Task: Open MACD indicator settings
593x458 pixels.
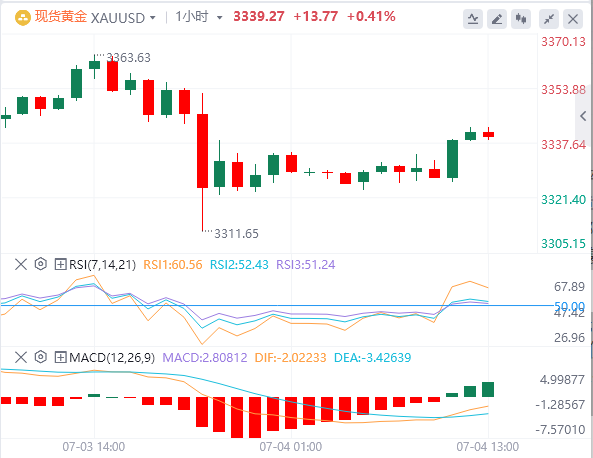Action: point(40,357)
